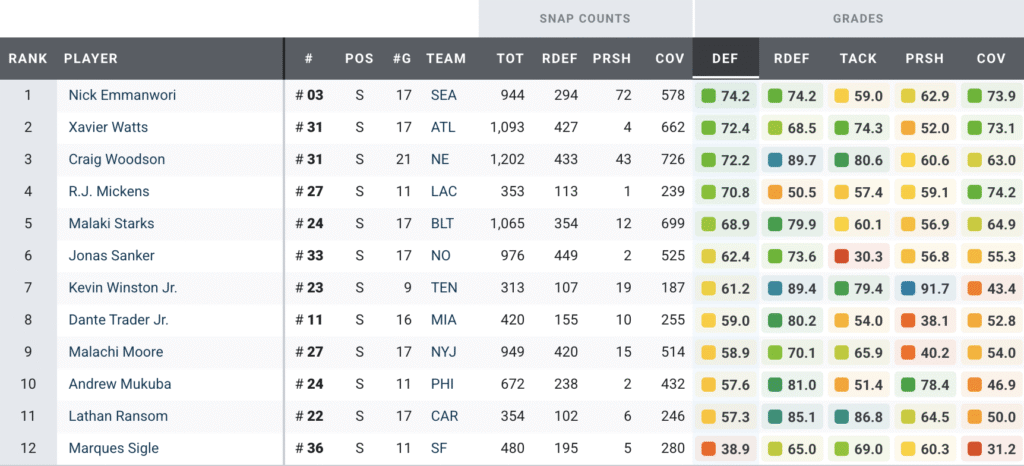This screenshot has height=466, width=1024.
Task: Sort by the PLAYER column header
Action: click(x=91, y=58)
